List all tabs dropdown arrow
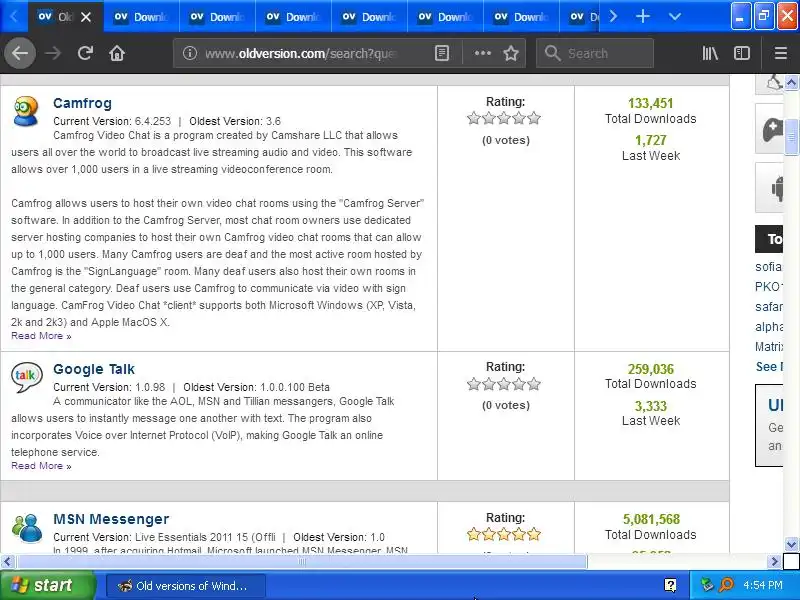The width and height of the screenshot is (800, 600). pyautogui.click(x=674, y=17)
